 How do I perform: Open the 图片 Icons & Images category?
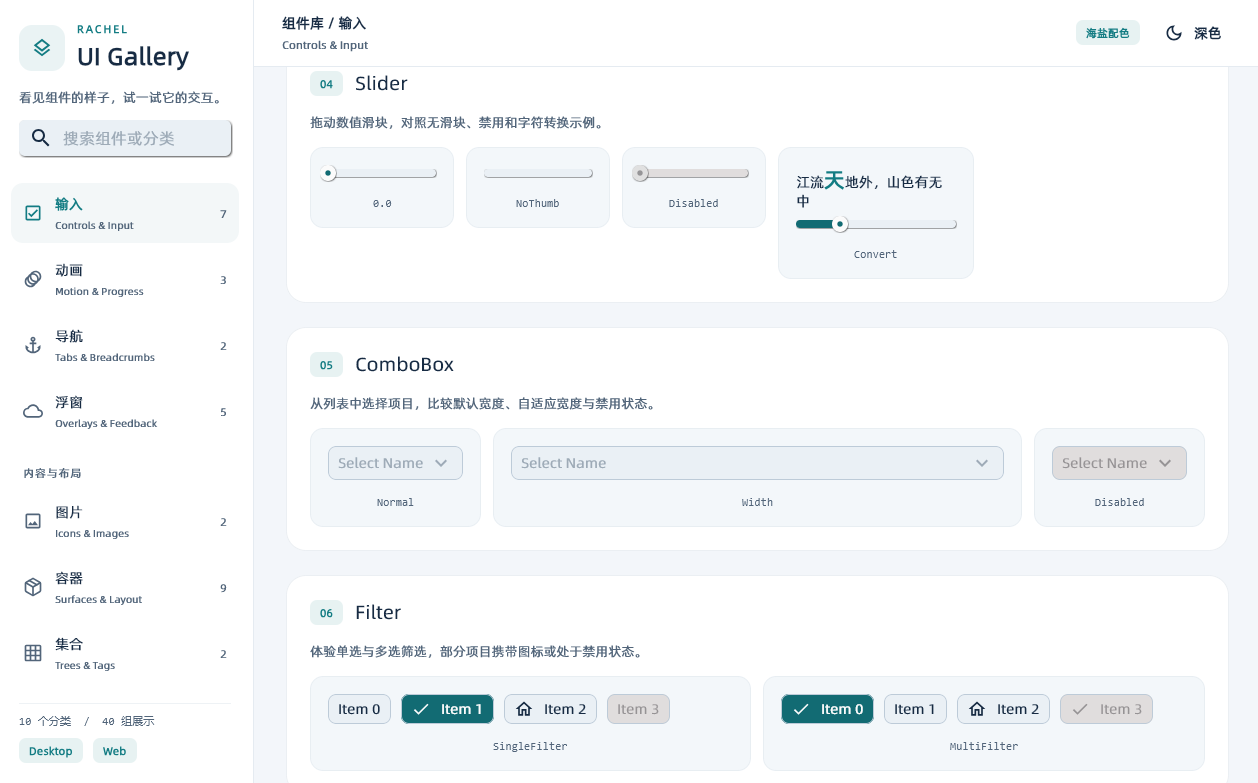click(125, 521)
